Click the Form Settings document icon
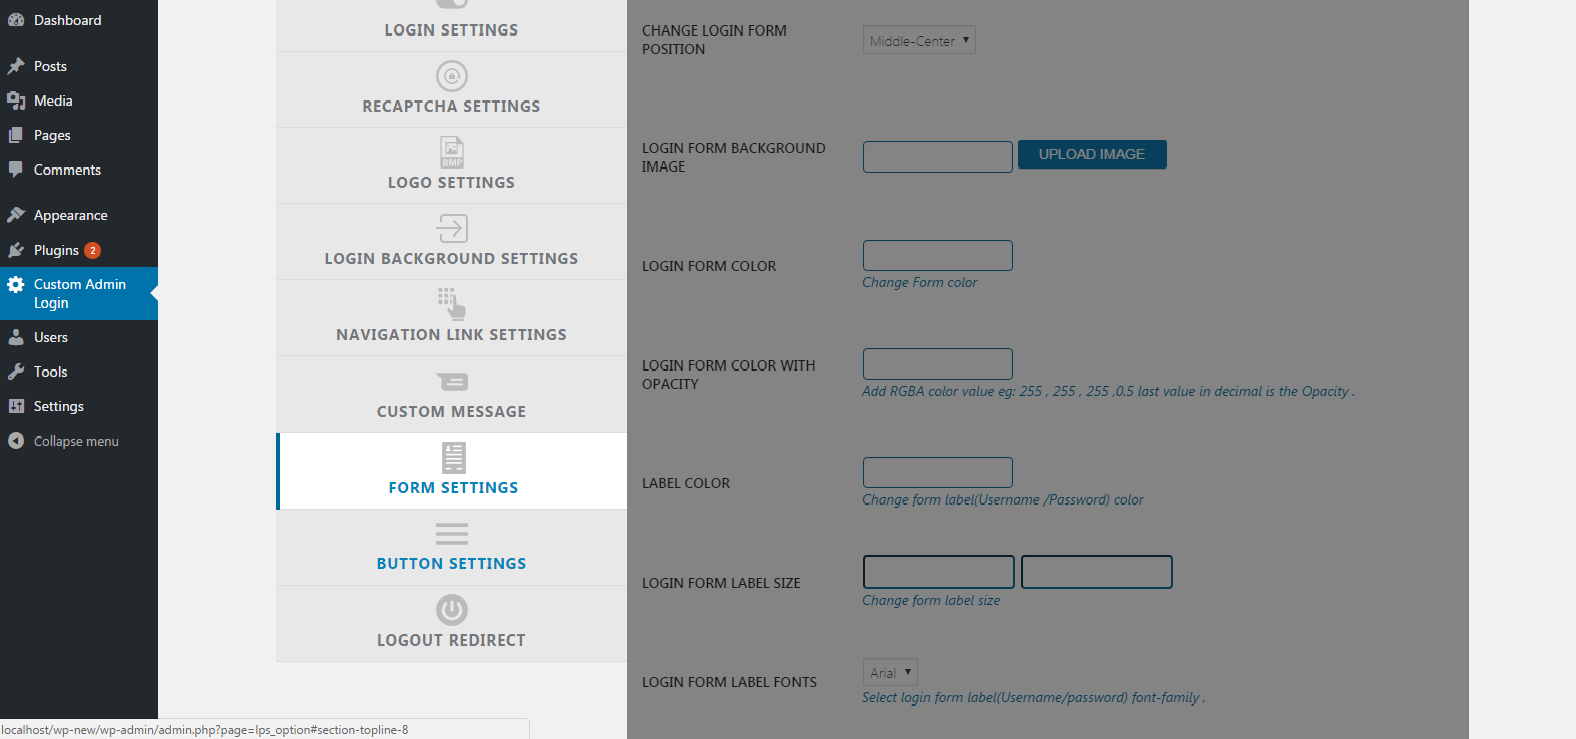 tap(452, 457)
